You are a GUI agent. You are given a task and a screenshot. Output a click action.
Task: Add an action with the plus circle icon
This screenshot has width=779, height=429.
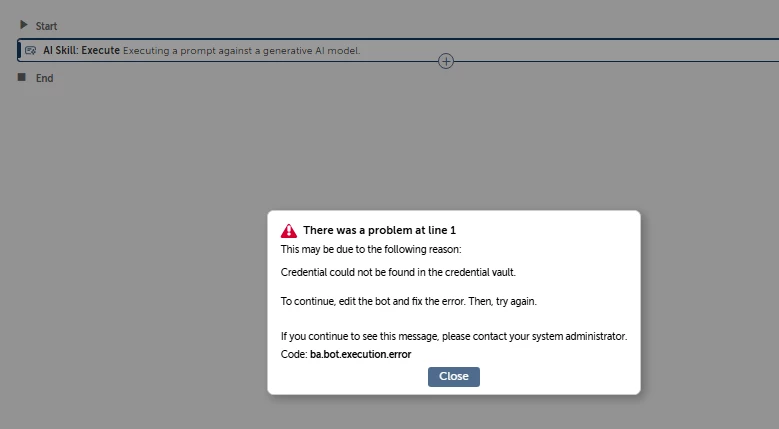coord(446,61)
